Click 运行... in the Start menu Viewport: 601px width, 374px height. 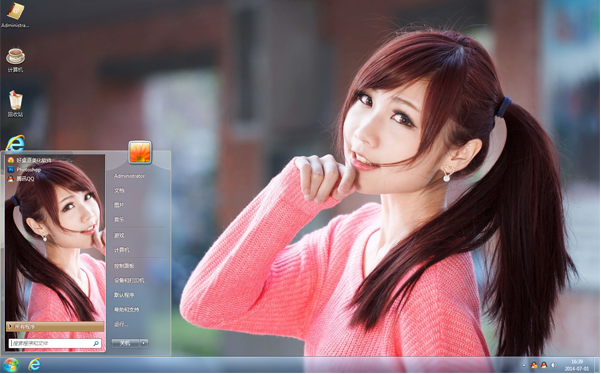121,324
